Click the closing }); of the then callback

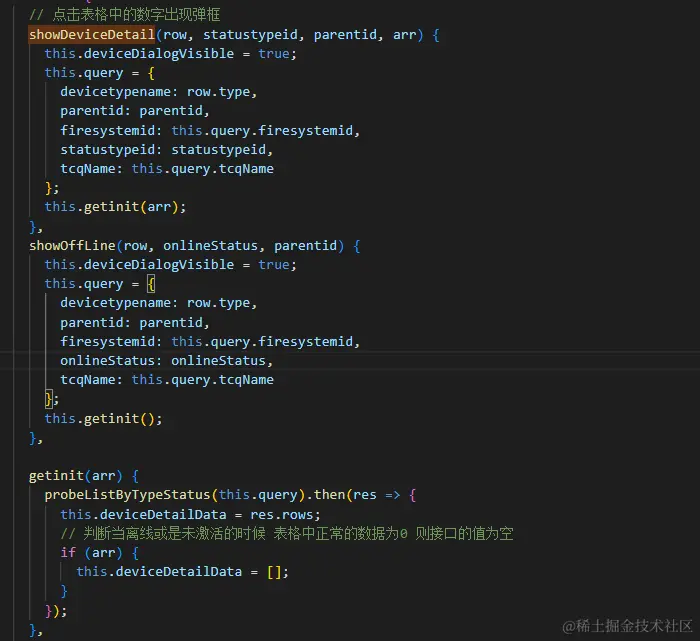(56, 611)
